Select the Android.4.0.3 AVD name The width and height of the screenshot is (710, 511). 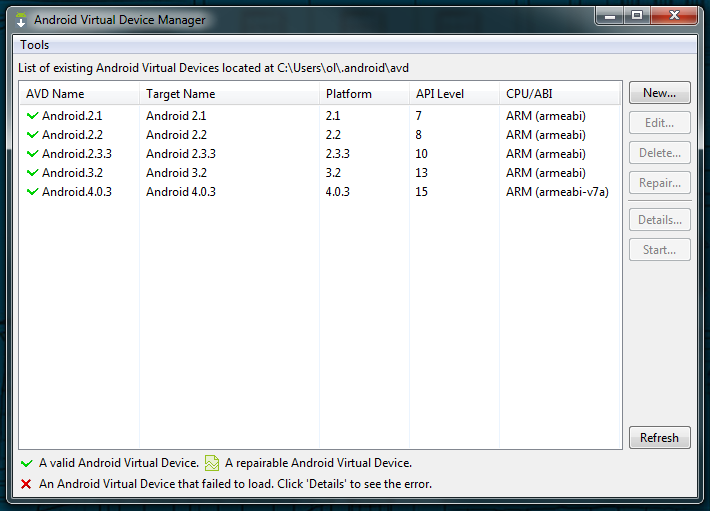(x=77, y=192)
